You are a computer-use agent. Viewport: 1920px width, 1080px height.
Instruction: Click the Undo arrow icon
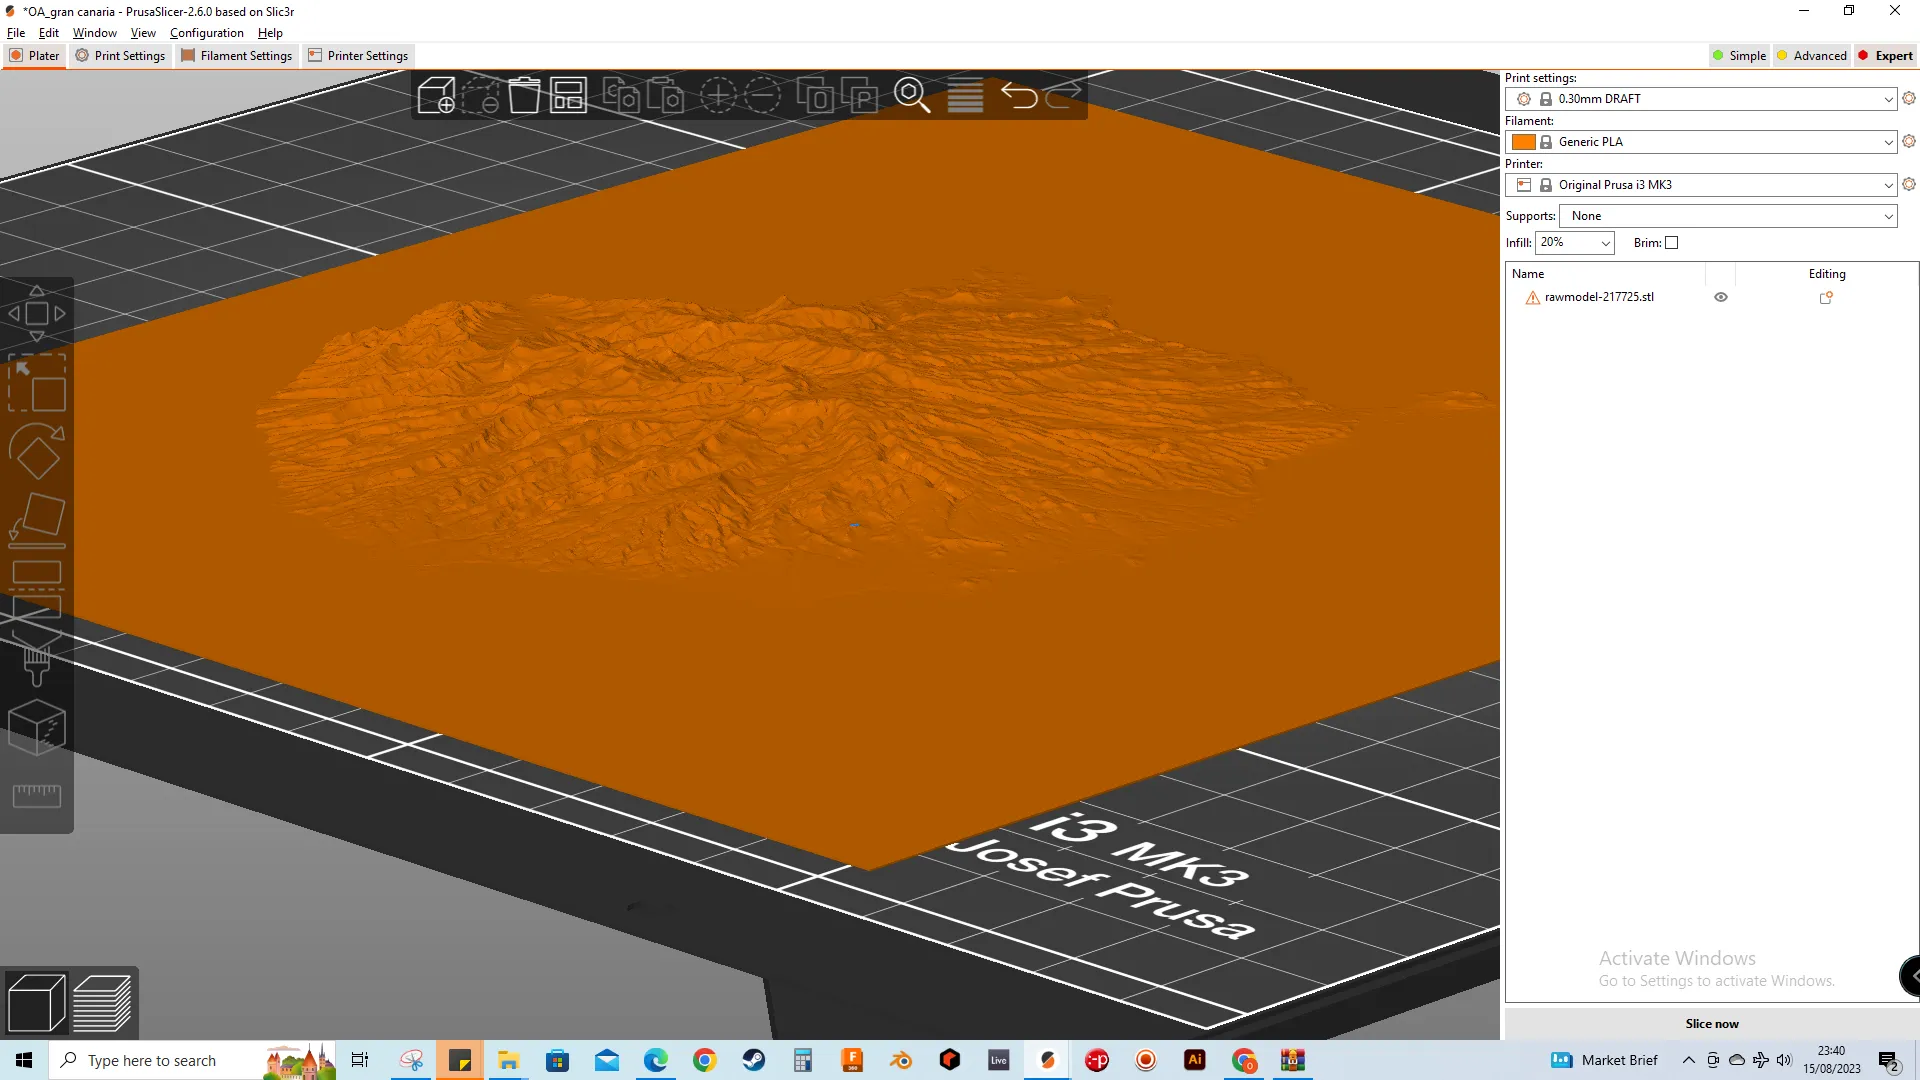pos(1018,96)
